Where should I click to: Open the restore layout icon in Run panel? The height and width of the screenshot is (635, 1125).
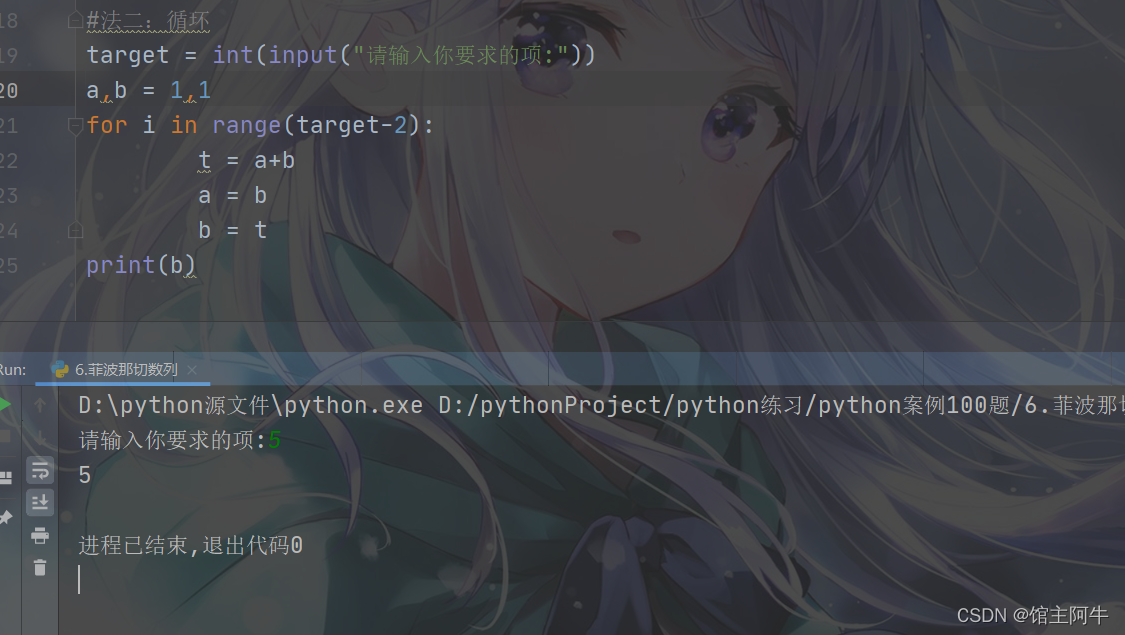click(6, 476)
